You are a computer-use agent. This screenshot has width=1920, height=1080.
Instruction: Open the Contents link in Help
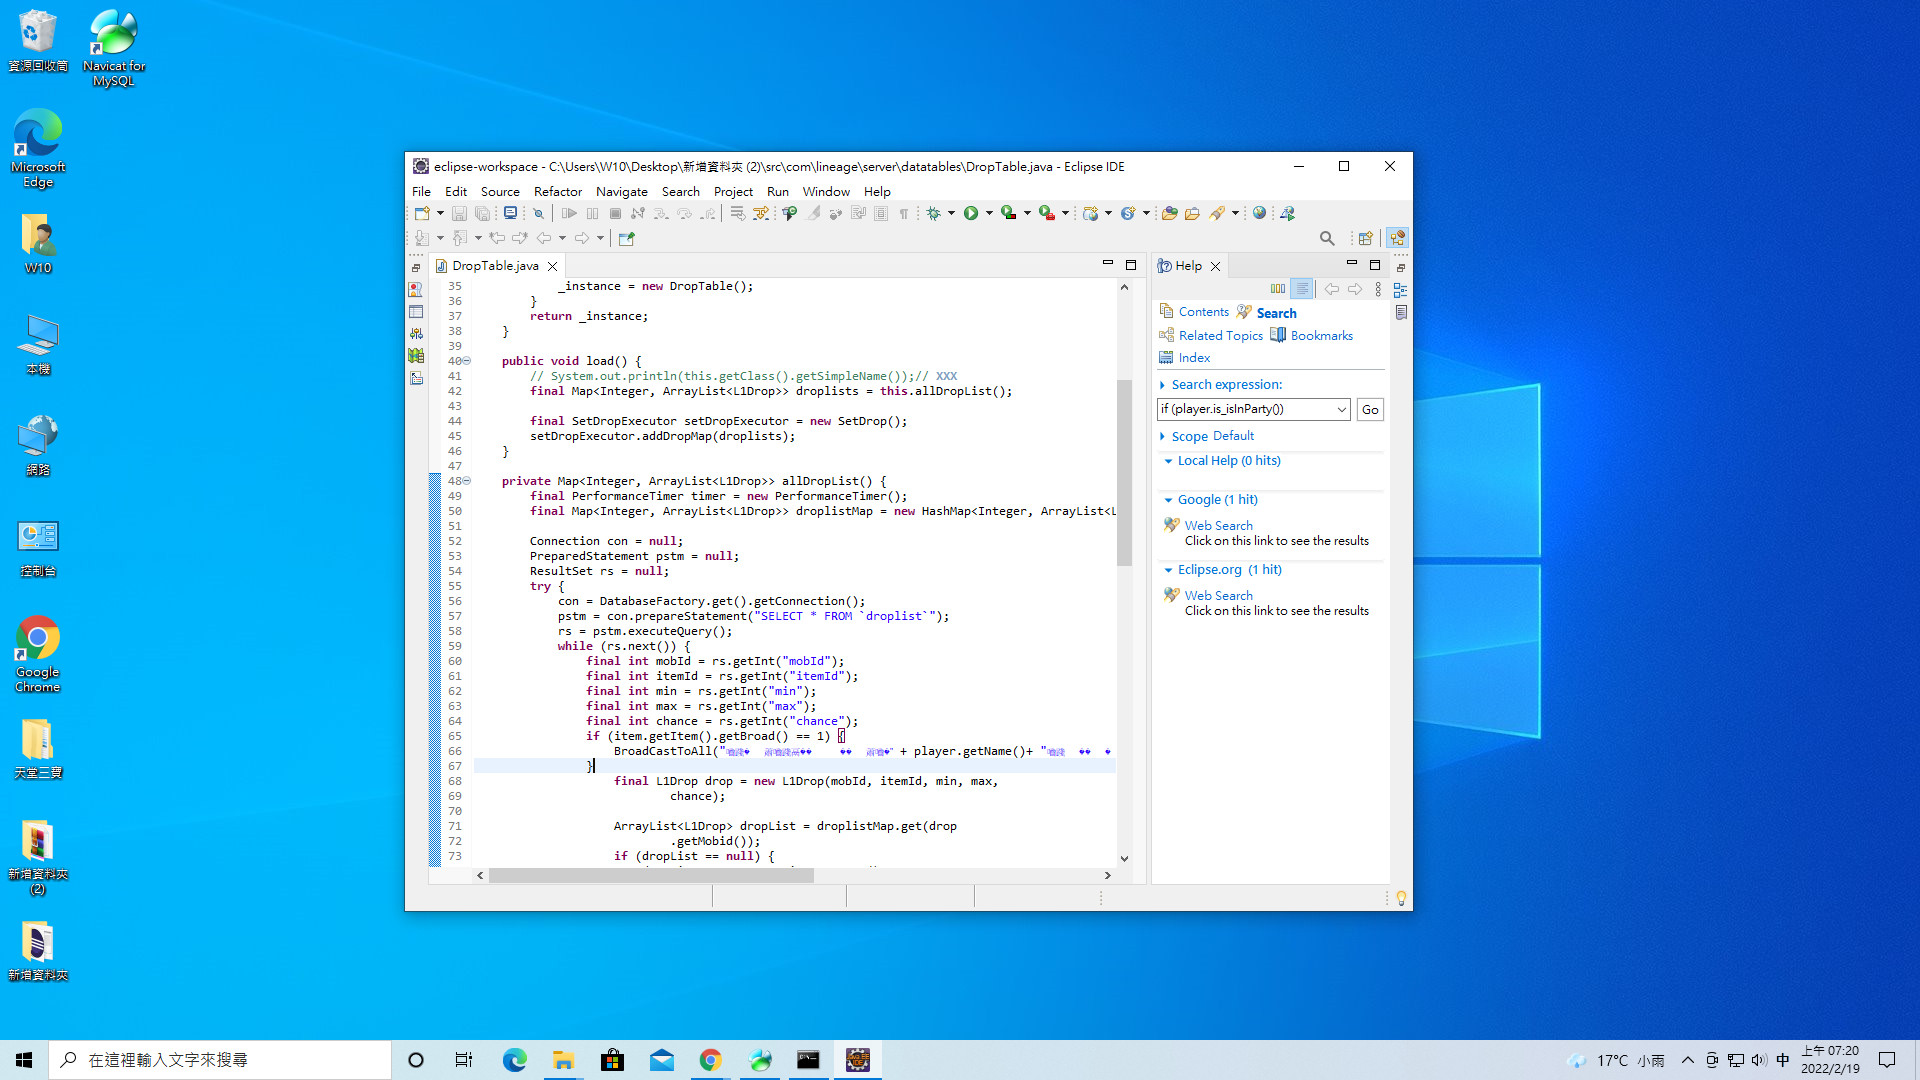tap(1203, 312)
